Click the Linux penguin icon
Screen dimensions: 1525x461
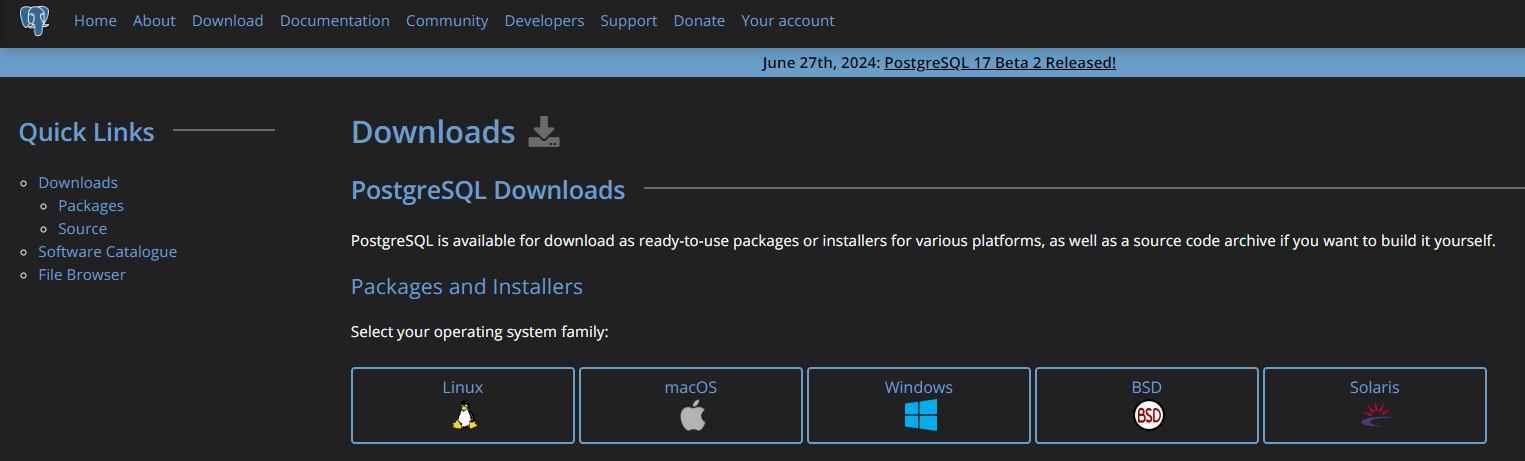(463, 416)
